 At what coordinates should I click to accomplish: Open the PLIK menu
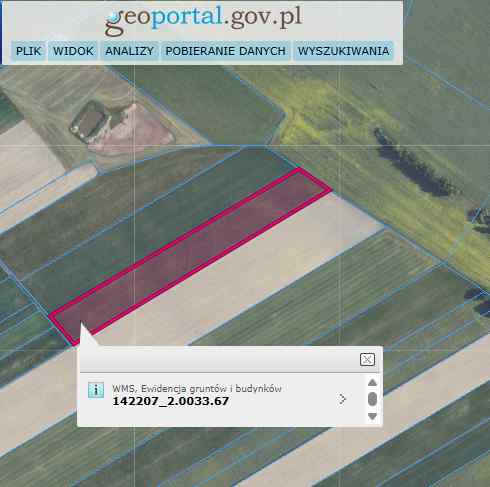[x=28, y=51]
